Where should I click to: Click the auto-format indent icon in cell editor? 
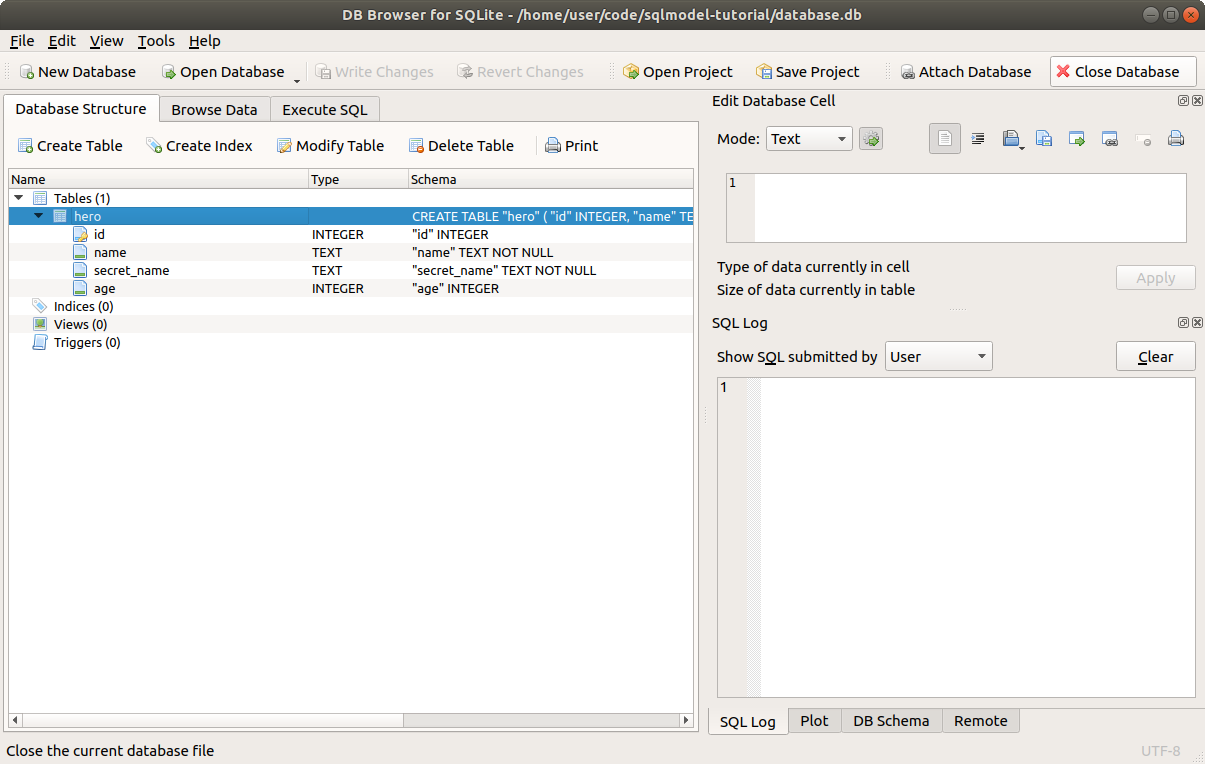(x=978, y=139)
